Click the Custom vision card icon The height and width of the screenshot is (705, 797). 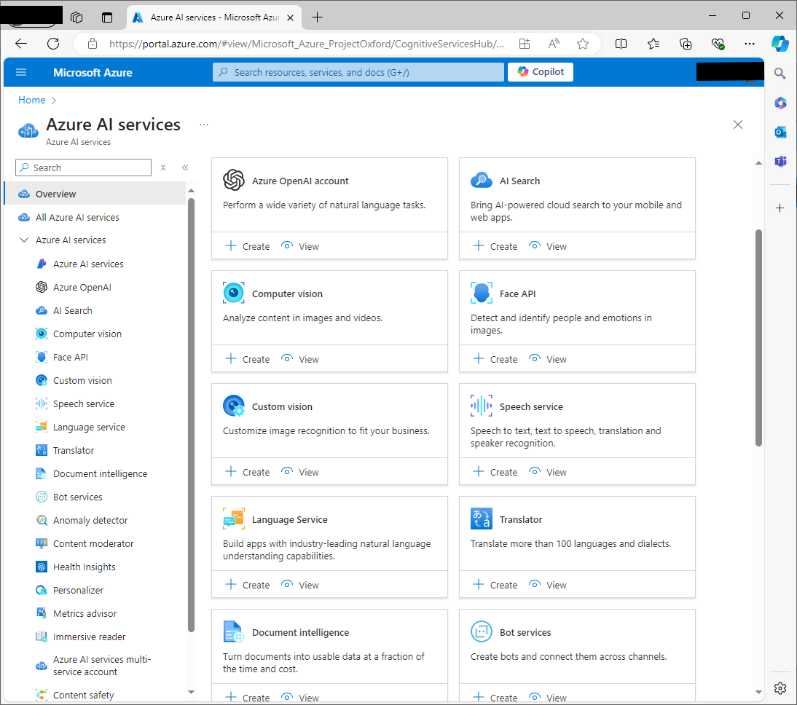(234, 406)
